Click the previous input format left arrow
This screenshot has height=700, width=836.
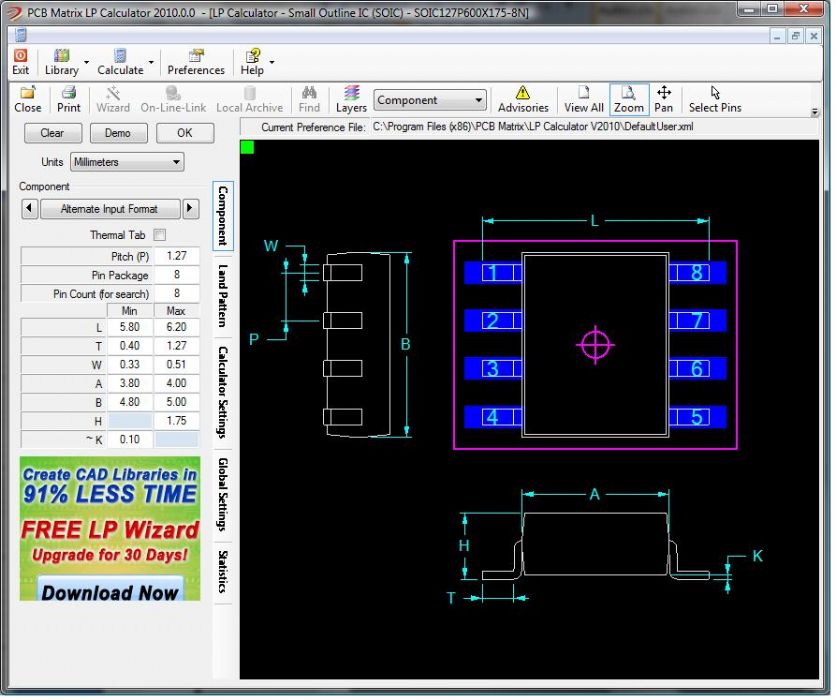tap(29, 208)
